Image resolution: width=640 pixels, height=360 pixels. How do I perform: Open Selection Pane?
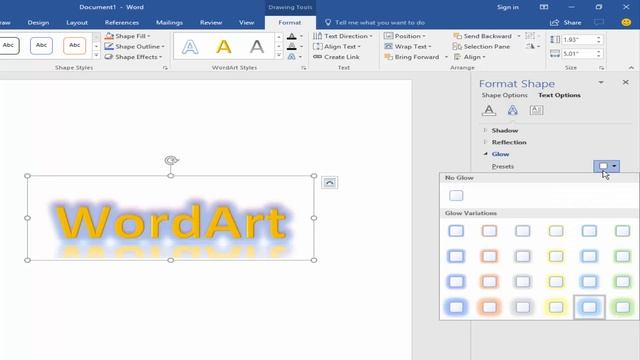coord(481,47)
